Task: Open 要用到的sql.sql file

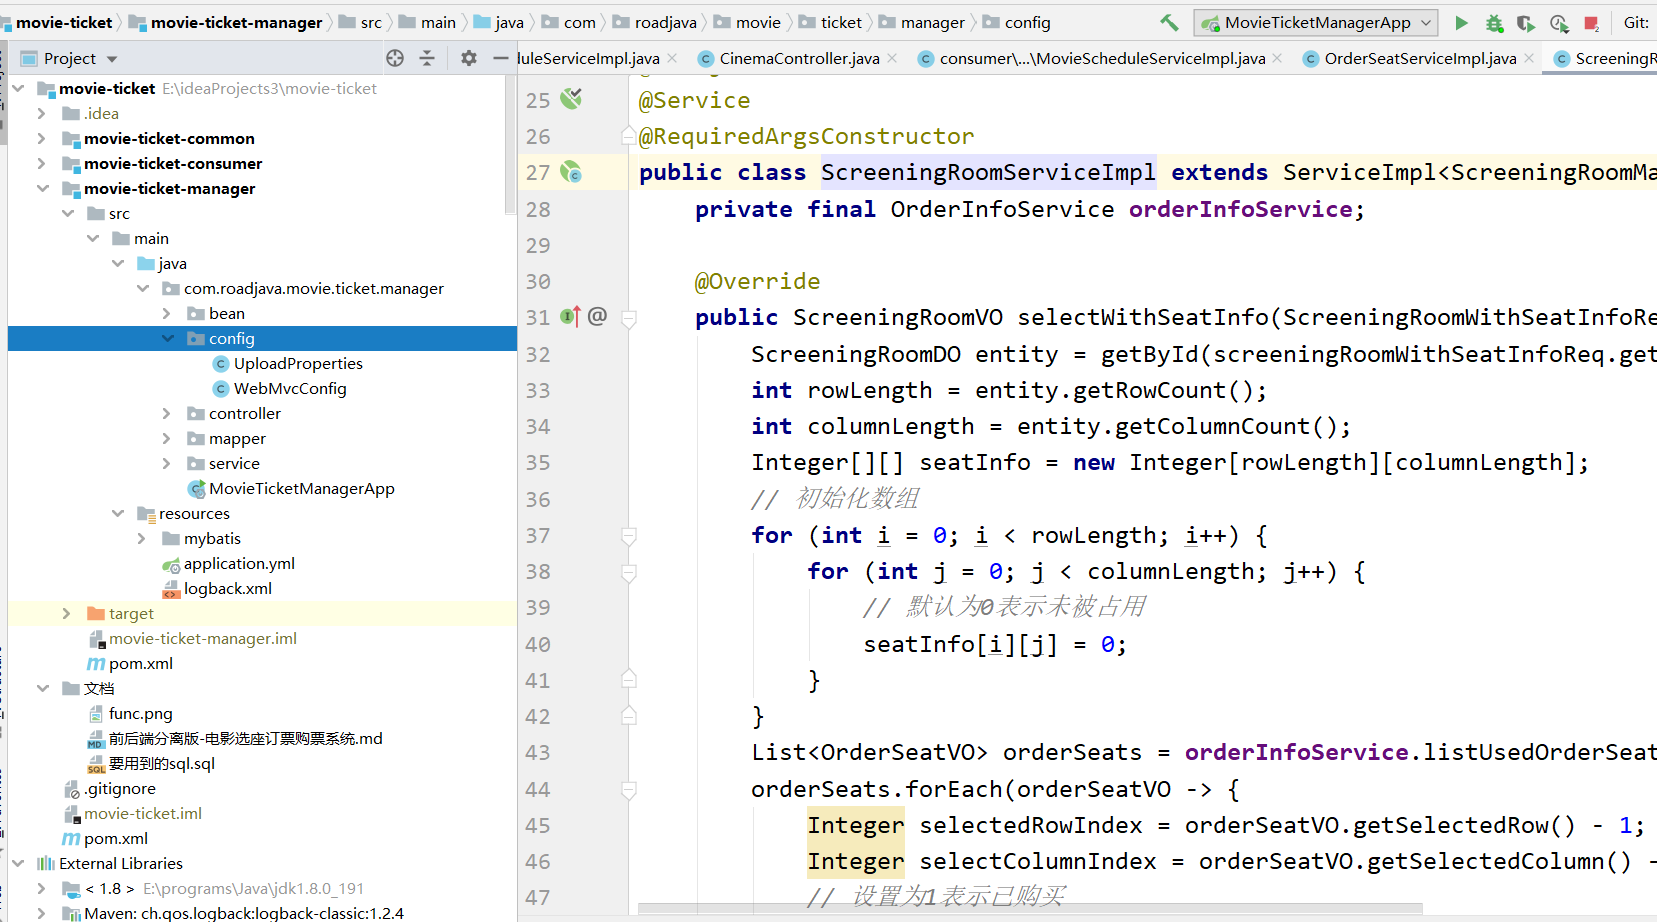Action: [161, 763]
